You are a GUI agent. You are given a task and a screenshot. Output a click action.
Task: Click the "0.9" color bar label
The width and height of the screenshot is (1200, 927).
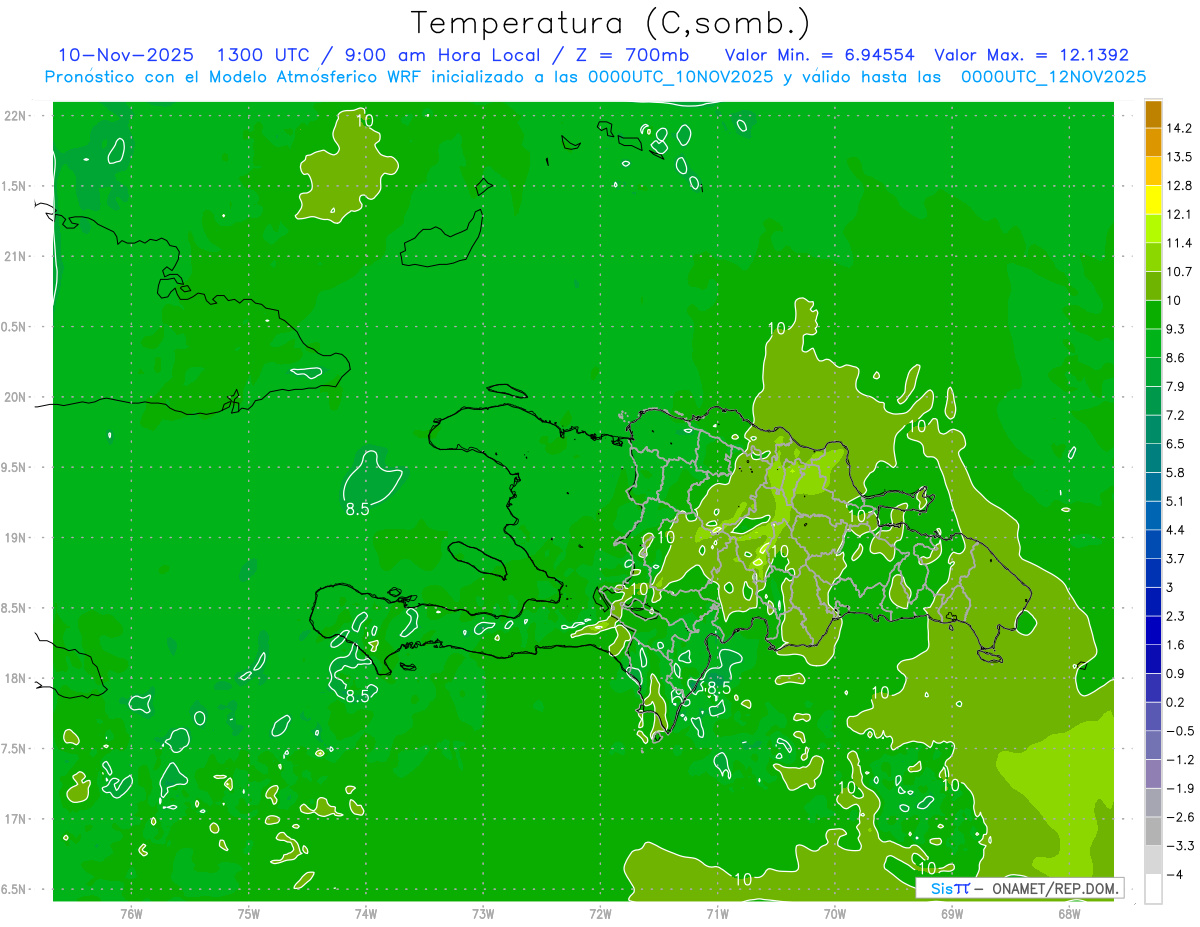click(x=1176, y=673)
